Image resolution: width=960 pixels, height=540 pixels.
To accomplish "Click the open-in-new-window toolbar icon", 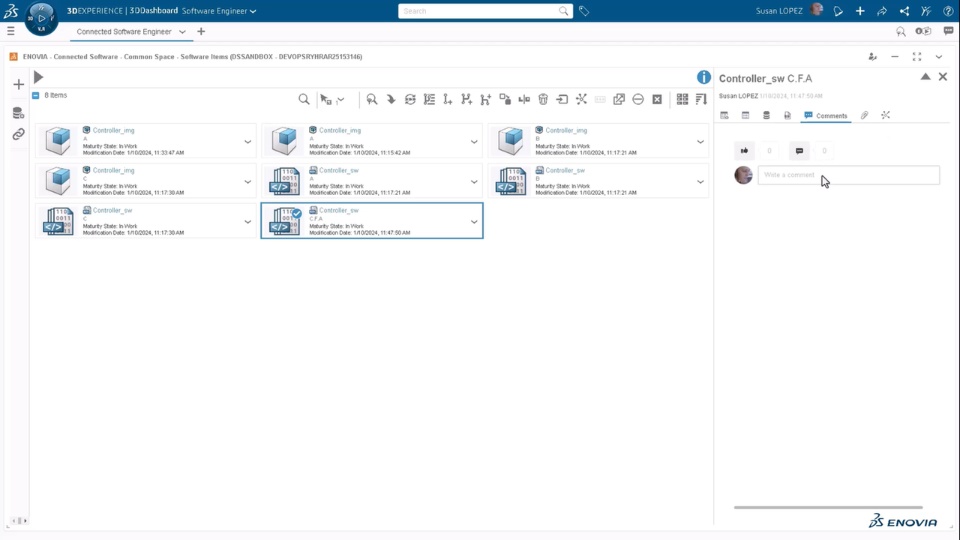I will 619,99.
